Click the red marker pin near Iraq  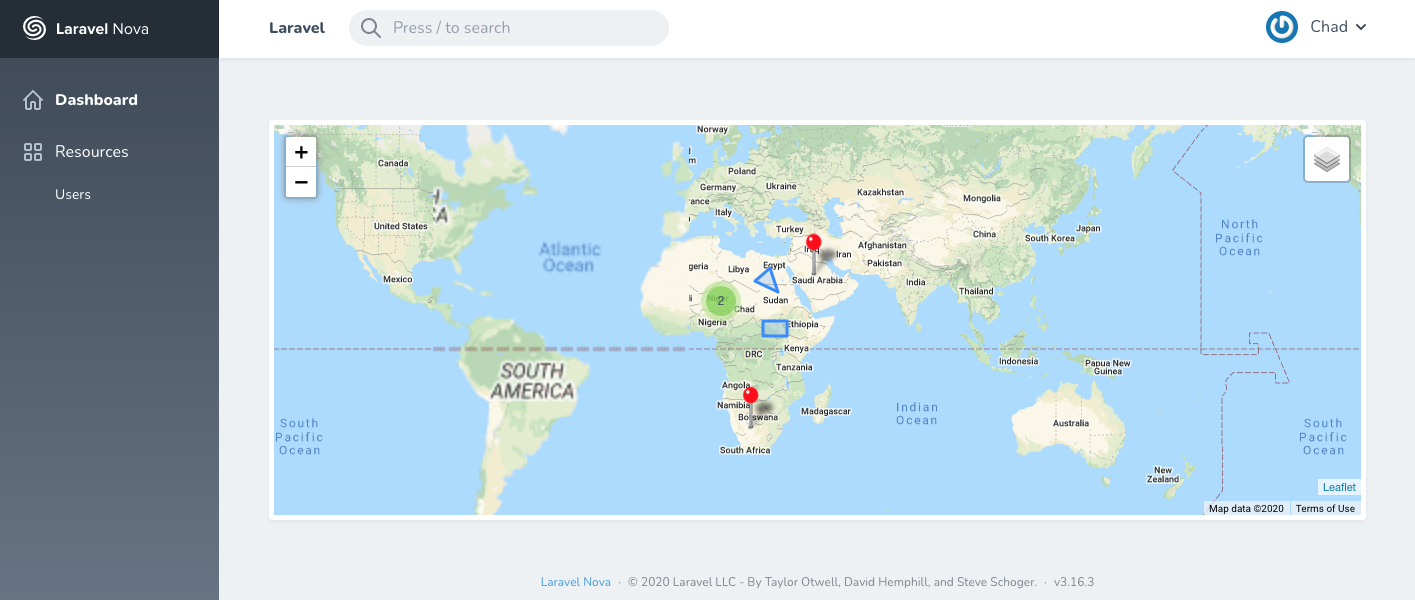coord(813,244)
